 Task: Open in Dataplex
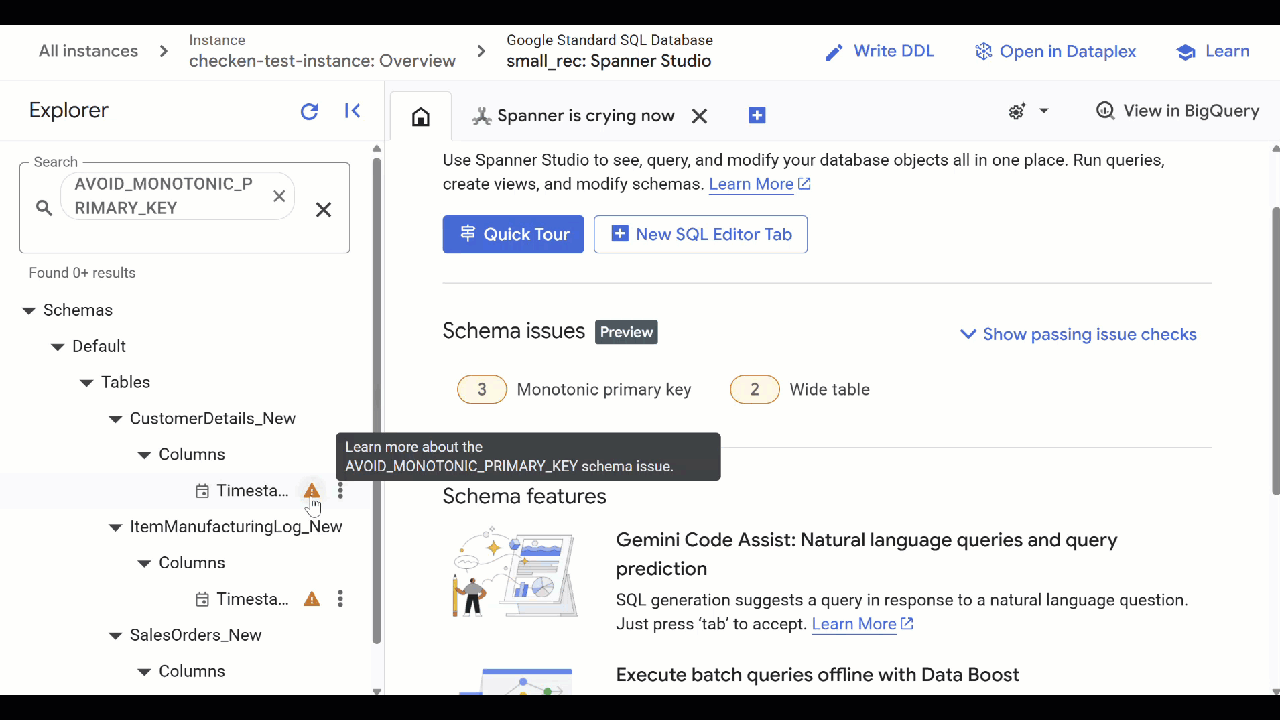point(1055,52)
